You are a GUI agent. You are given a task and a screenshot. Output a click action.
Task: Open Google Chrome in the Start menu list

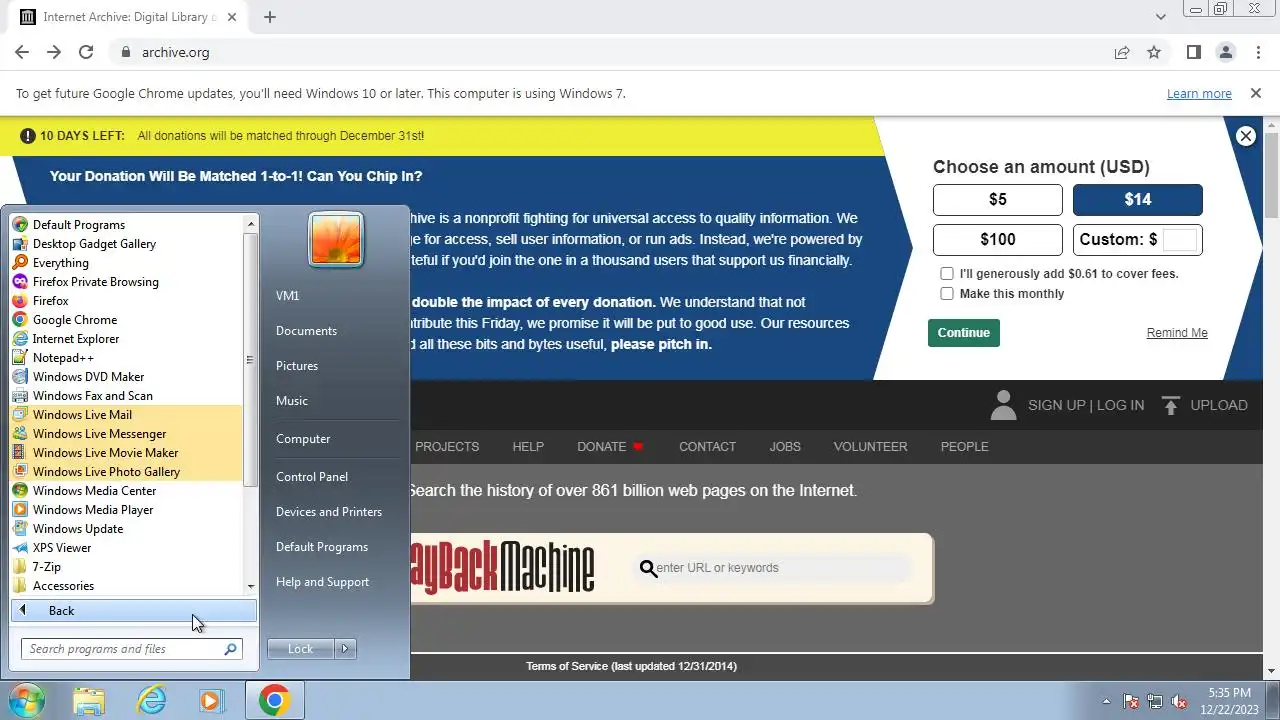click(74, 320)
